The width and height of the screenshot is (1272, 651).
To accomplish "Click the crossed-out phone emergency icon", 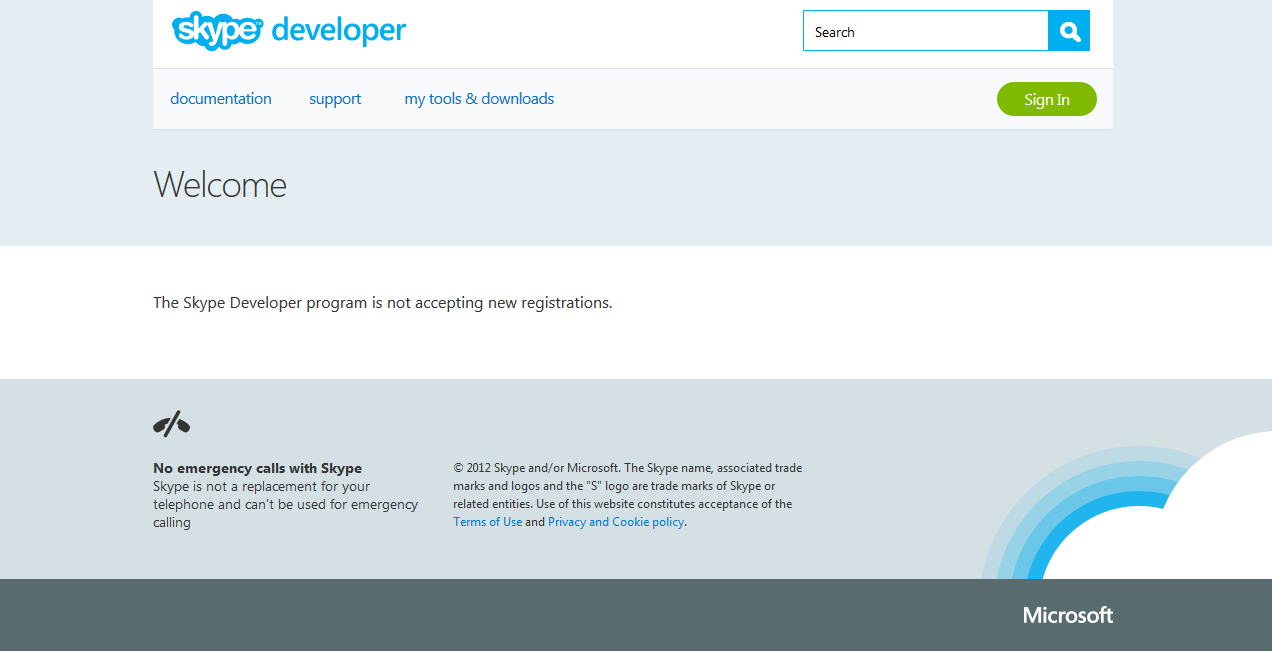I will point(171,424).
